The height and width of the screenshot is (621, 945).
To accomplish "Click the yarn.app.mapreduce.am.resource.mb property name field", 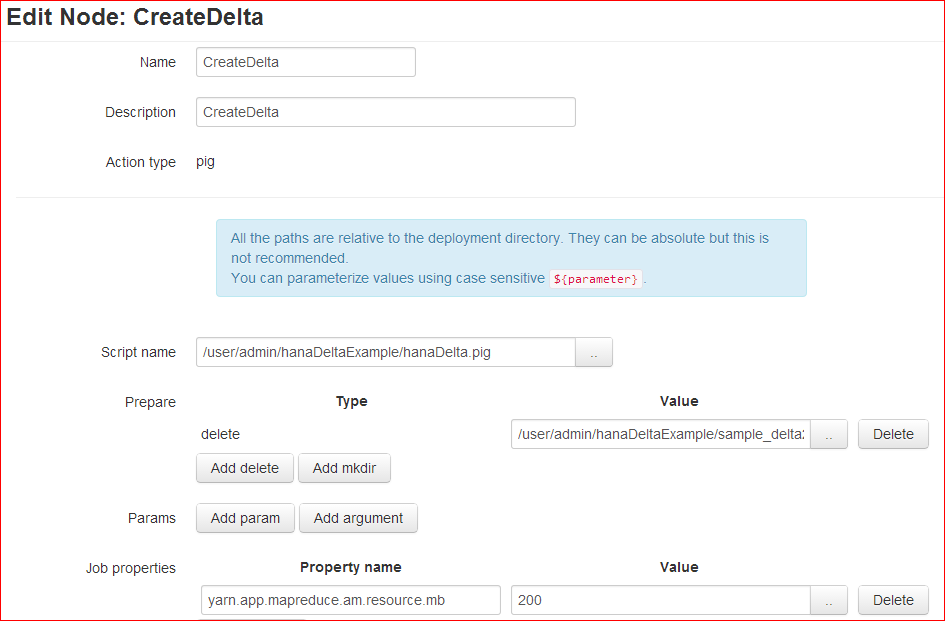I will 351,600.
